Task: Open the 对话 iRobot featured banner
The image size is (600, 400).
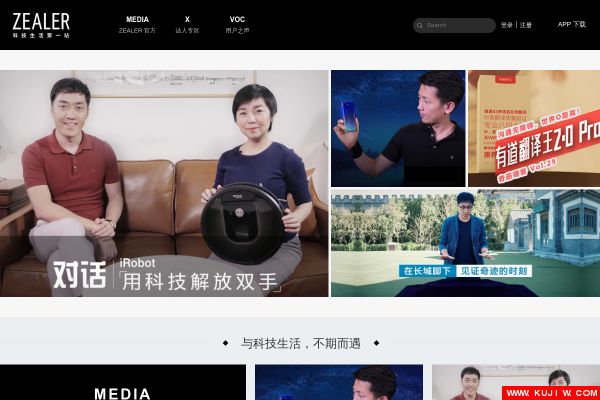Action: (x=164, y=183)
